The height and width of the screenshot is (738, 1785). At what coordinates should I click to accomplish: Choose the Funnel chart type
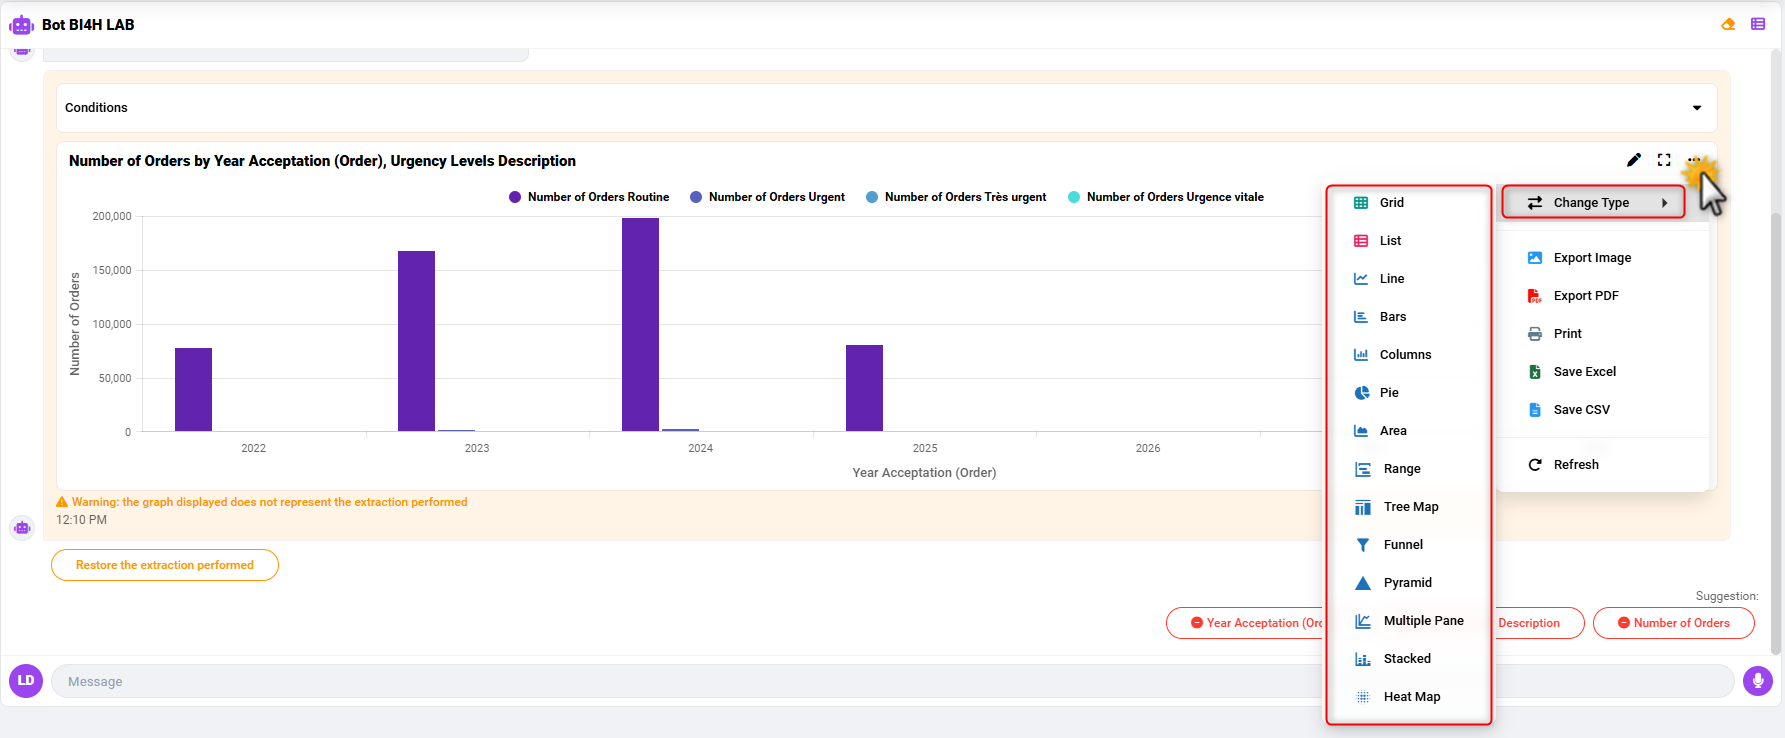click(x=1402, y=545)
